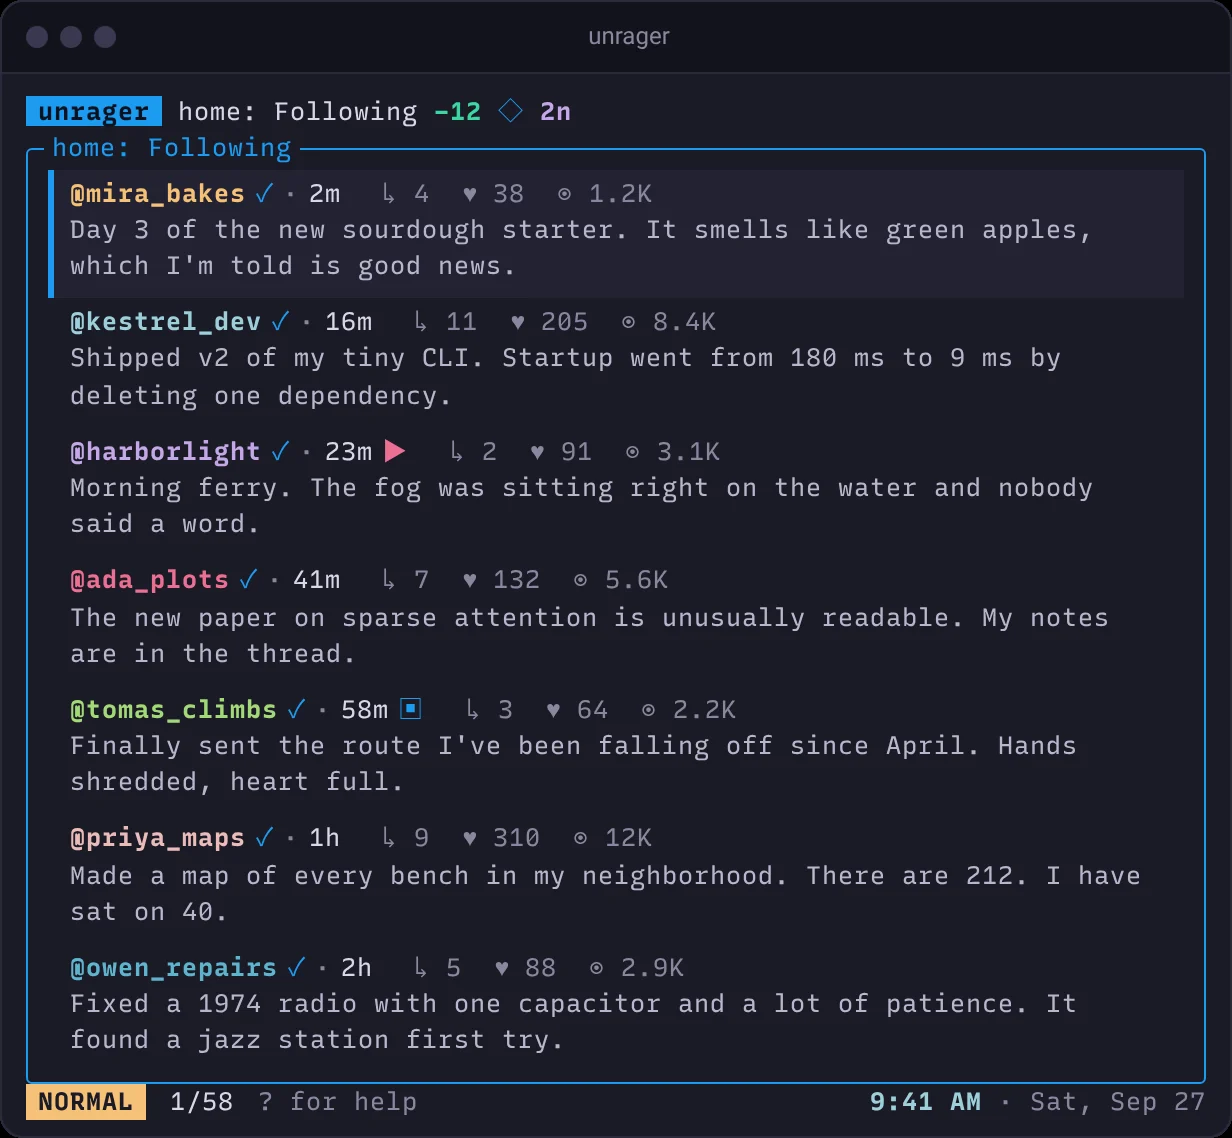The image size is (1232, 1138).
Task: Click the diamond icon in the header
Action: tap(510, 111)
